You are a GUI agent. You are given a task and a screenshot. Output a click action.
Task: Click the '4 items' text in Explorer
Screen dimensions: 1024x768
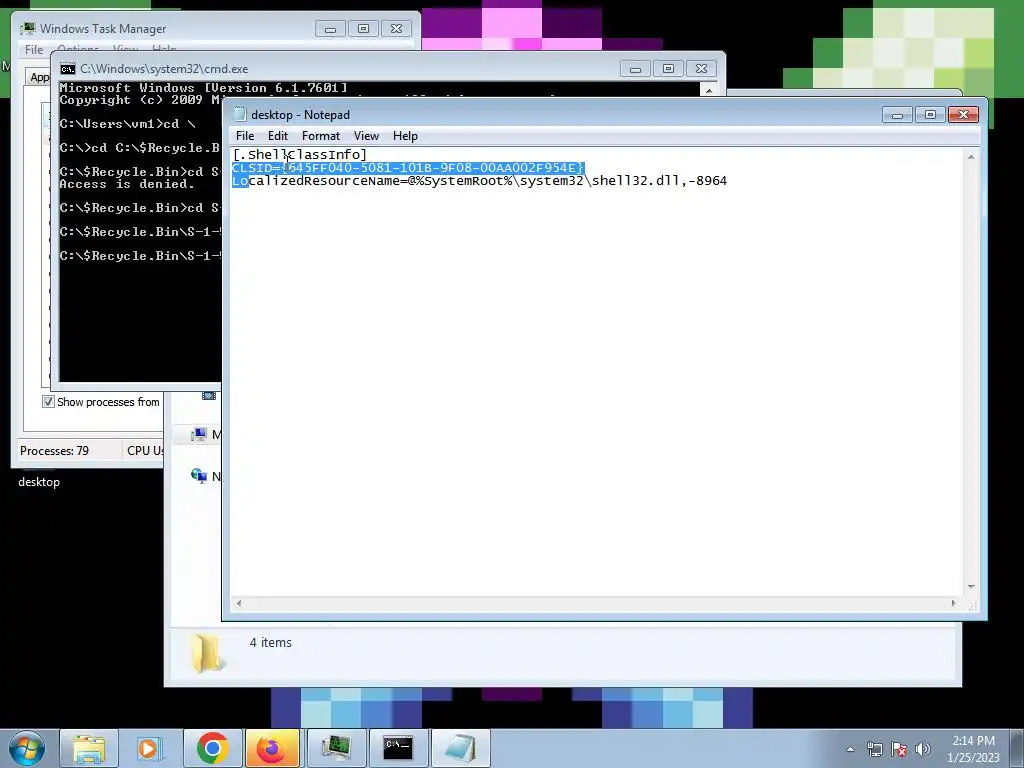tap(270, 643)
